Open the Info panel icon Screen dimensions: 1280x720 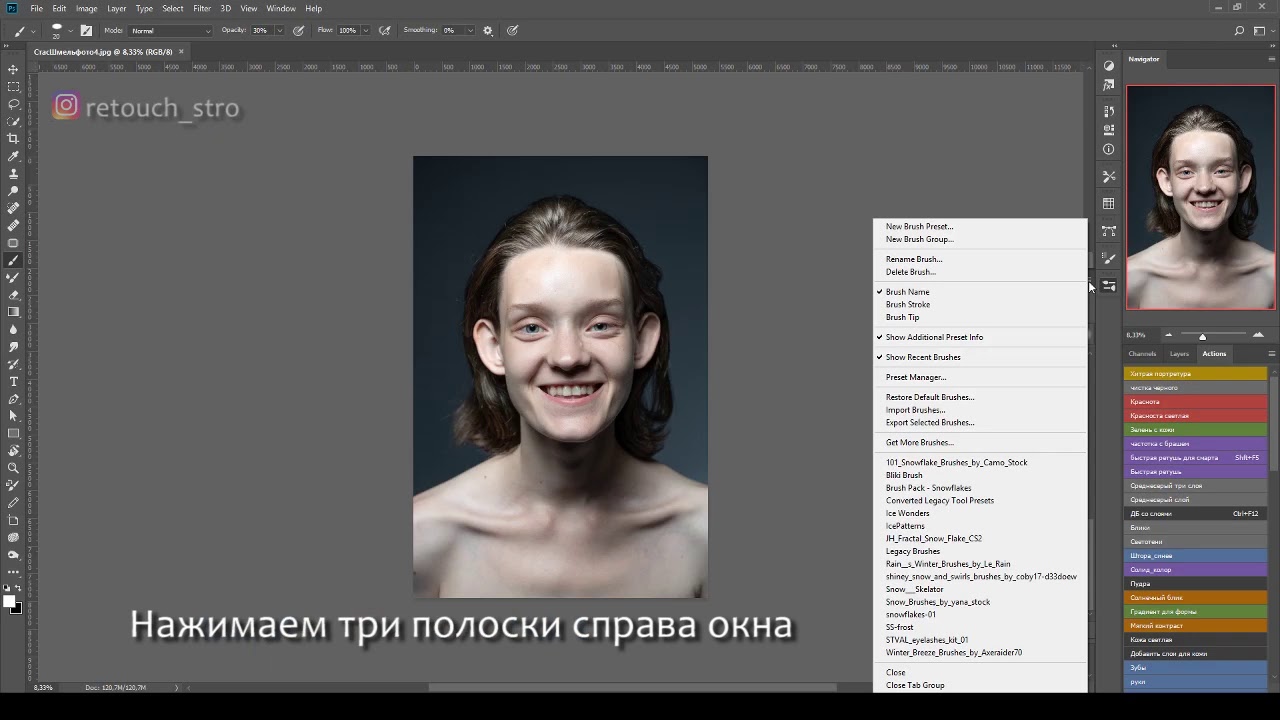click(x=1108, y=149)
